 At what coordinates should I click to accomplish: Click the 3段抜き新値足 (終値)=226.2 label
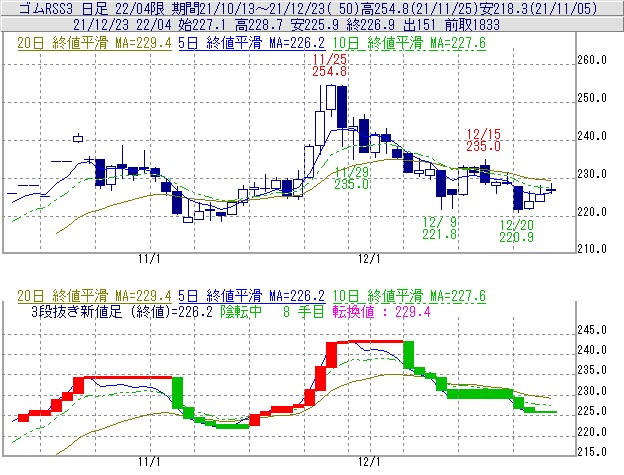[122, 311]
